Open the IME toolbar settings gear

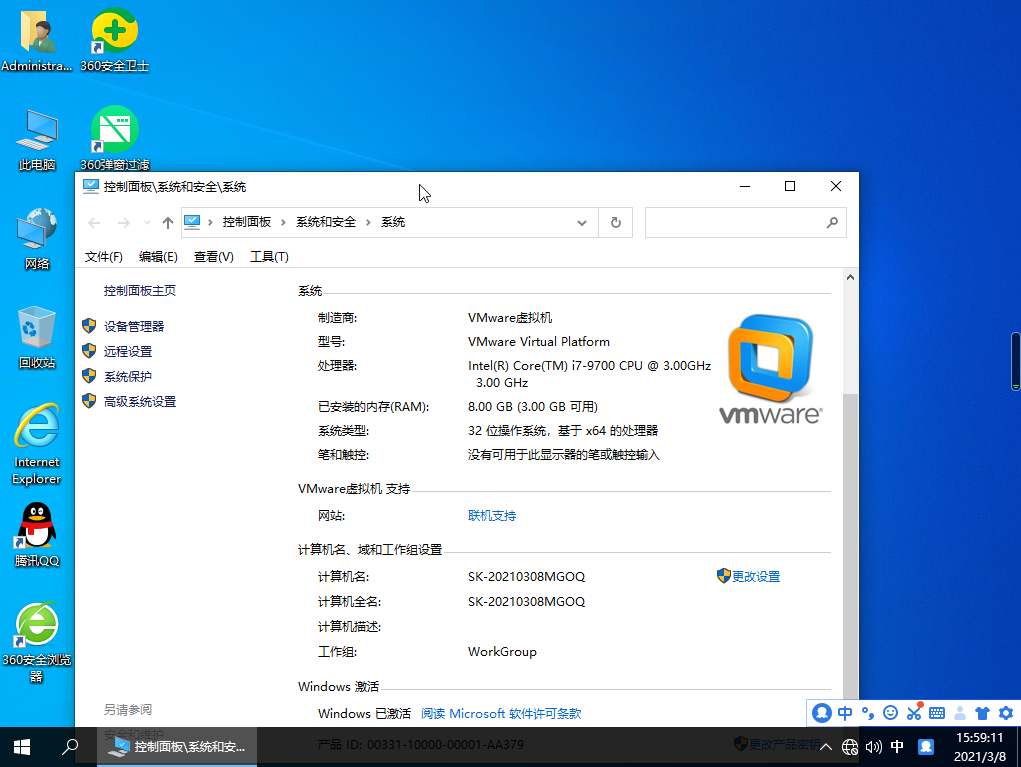pos(1006,713)
